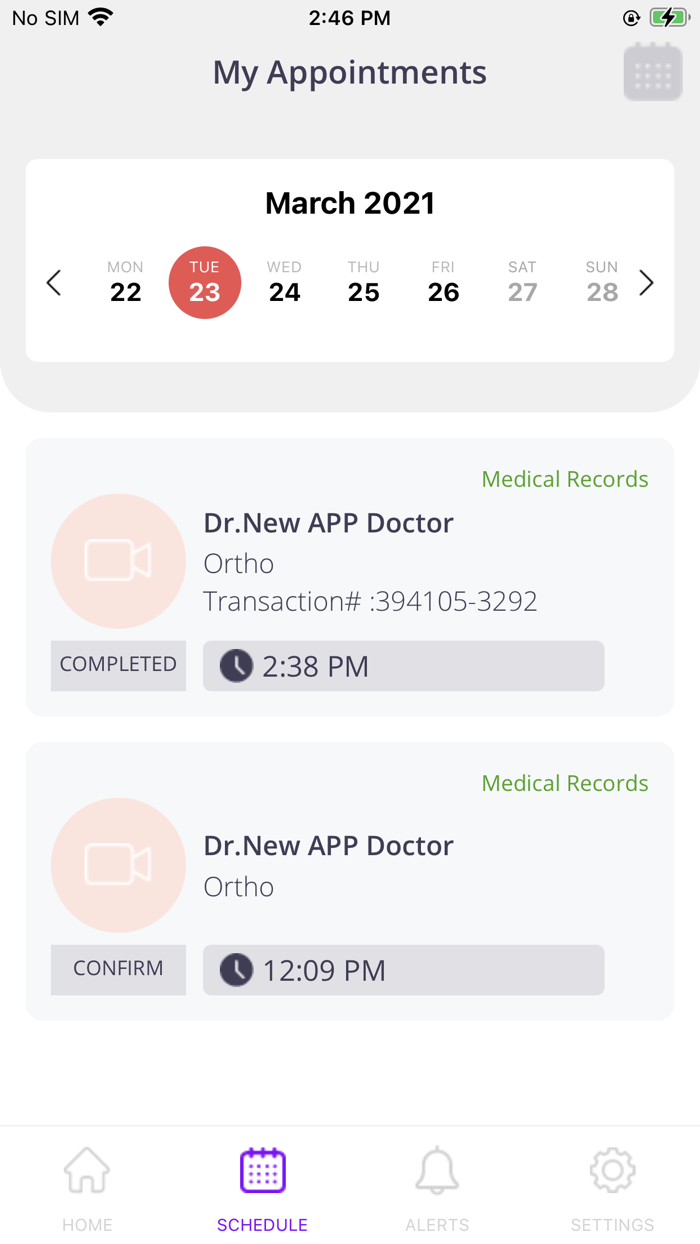The height and width of the screenshot is (1244, 700).
Task: Tap the clock icon beside 2:38 PM
Action: (234, 665)
